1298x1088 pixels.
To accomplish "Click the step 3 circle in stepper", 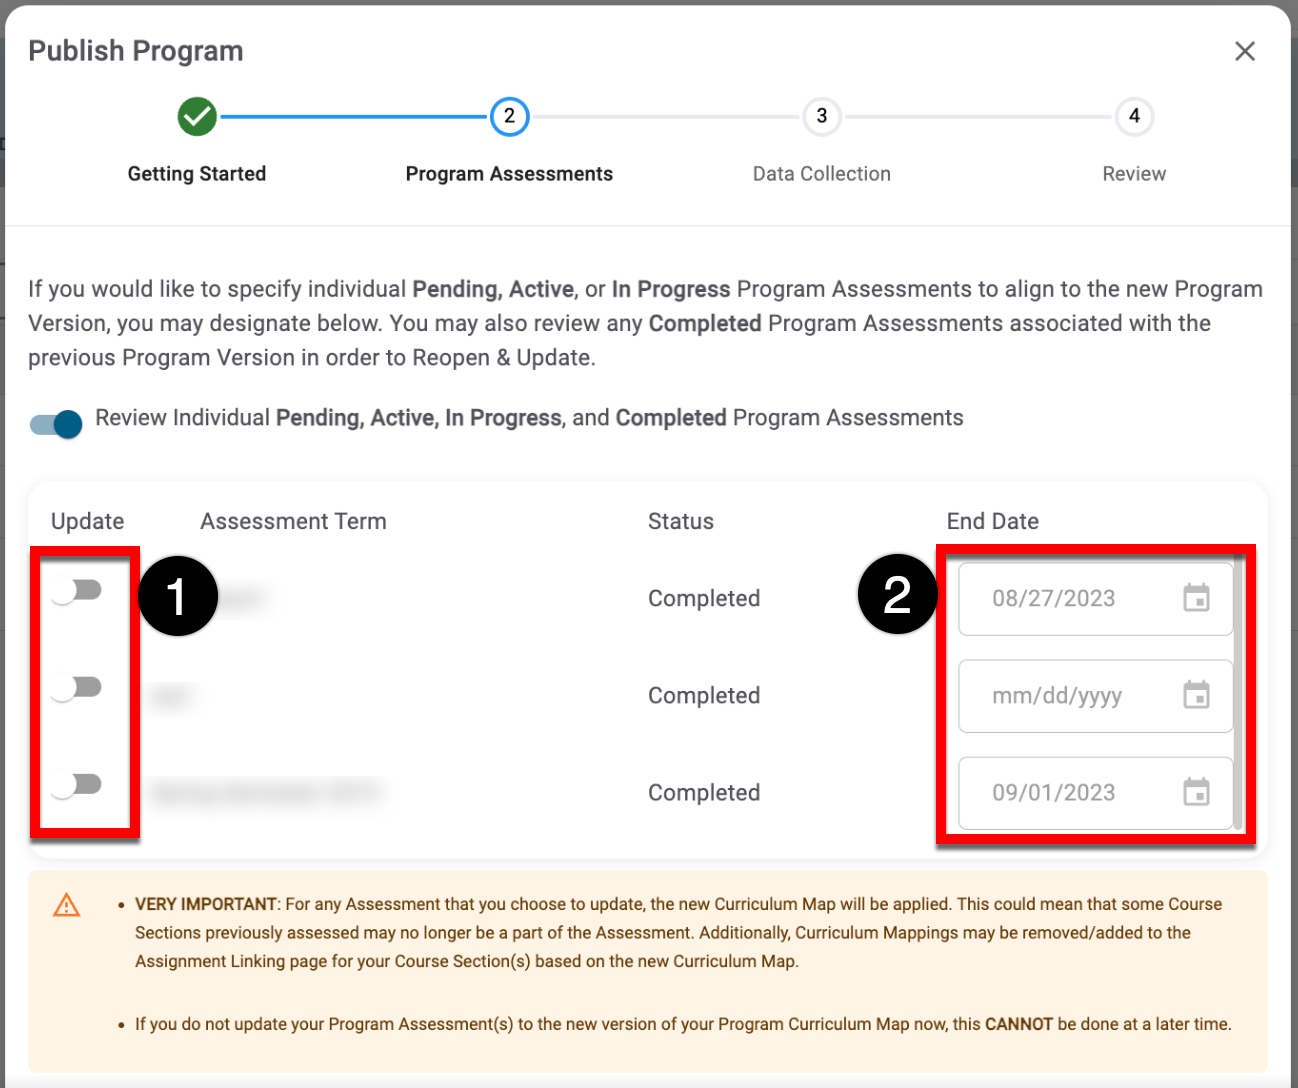I will click(821, 117).
